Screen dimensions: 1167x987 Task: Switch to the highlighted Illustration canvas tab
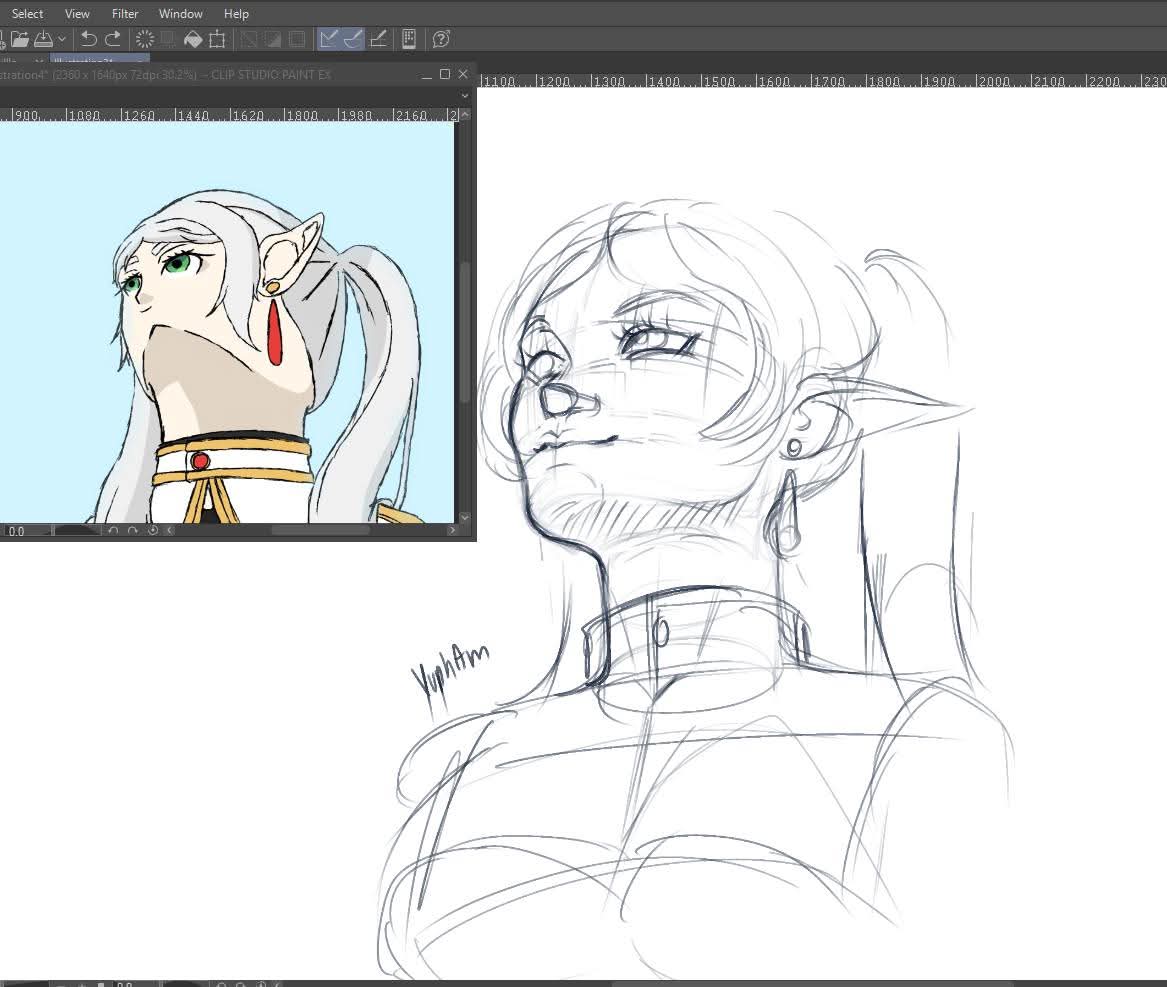coord(100,59)
